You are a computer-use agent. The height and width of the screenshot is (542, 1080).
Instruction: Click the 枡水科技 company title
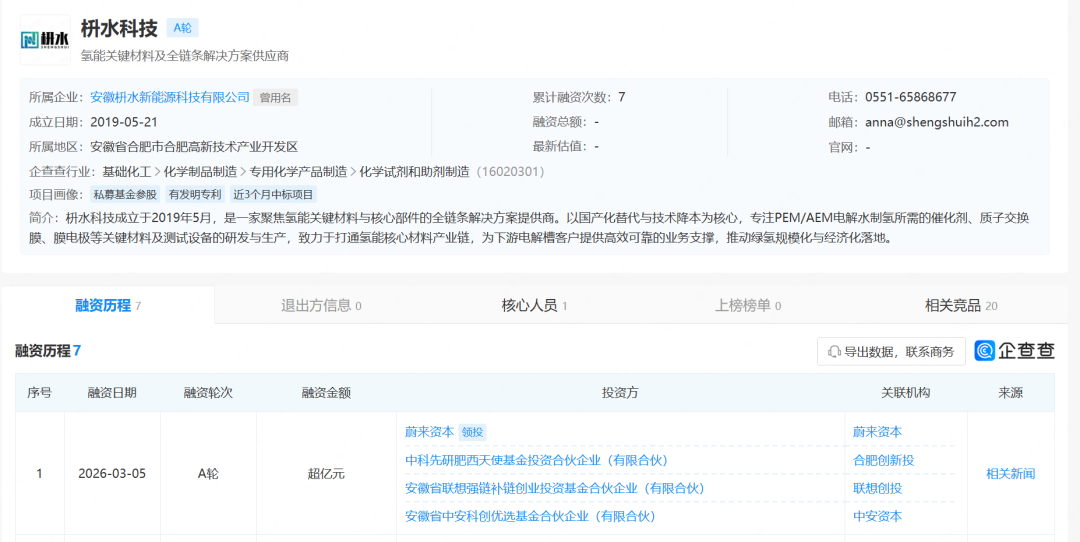pos(119,28)
